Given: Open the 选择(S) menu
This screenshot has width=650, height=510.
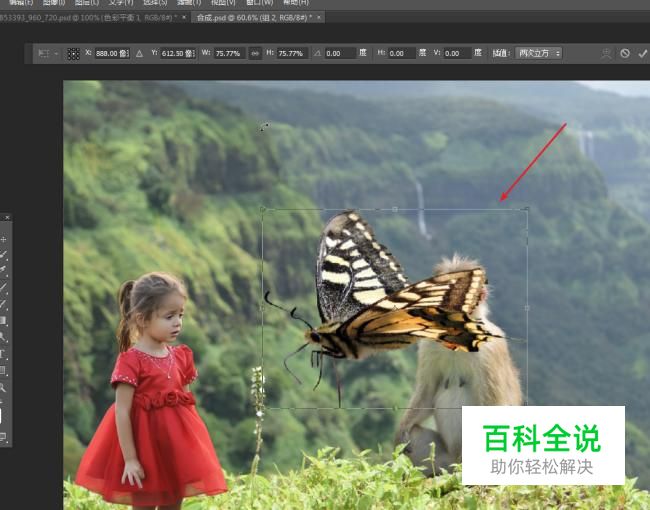Looking at the screenshot, I should [x=155, y=2].
